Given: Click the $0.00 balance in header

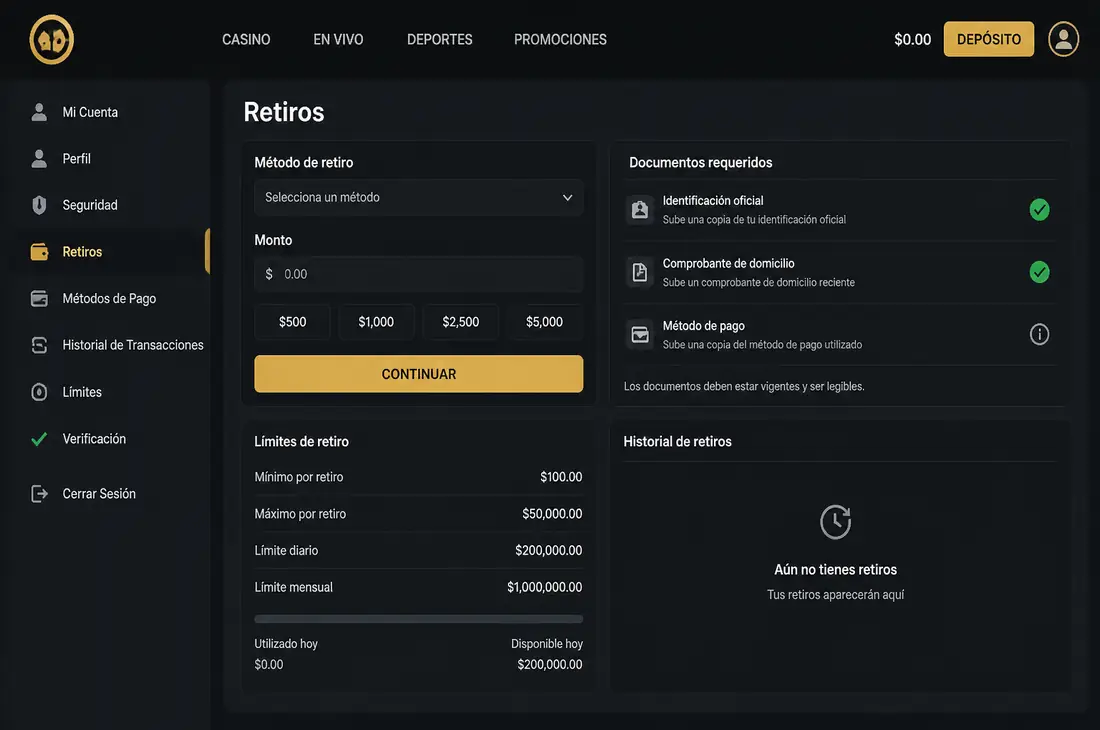Looking at the screenshot, I should pos(913,39).
